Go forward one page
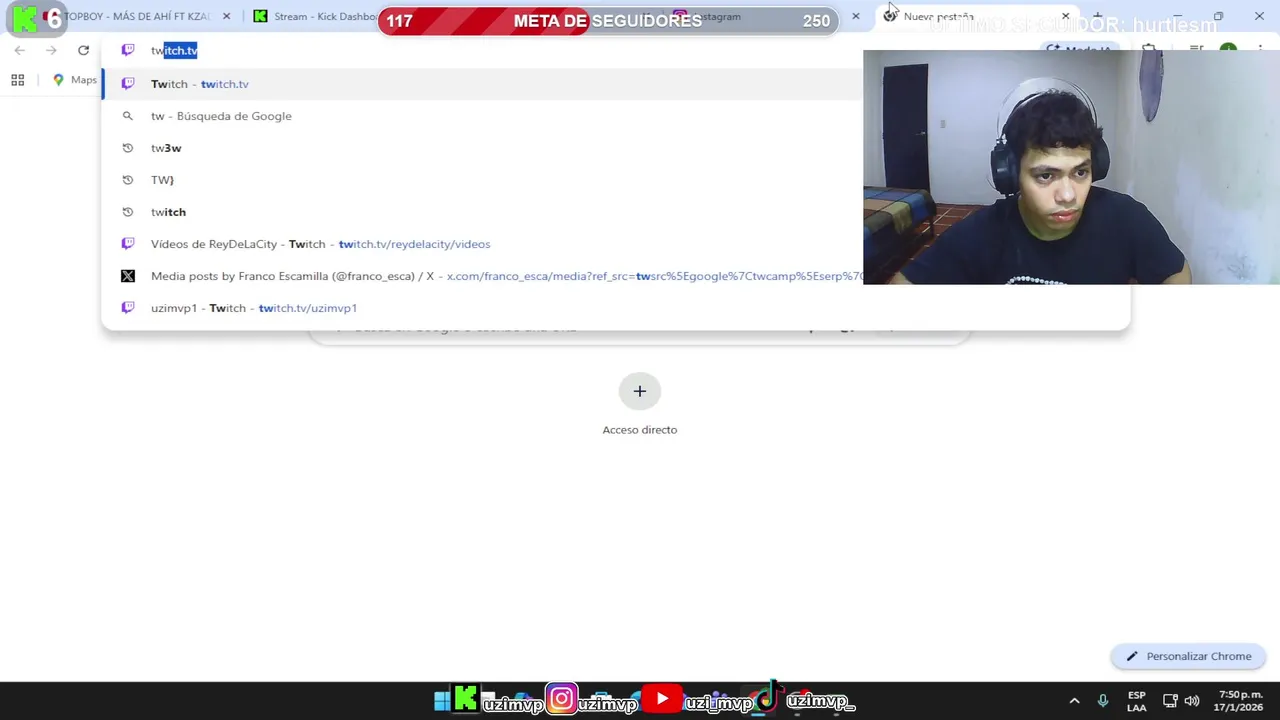This screenshot has height=720, width=1280. pos(51,50)
